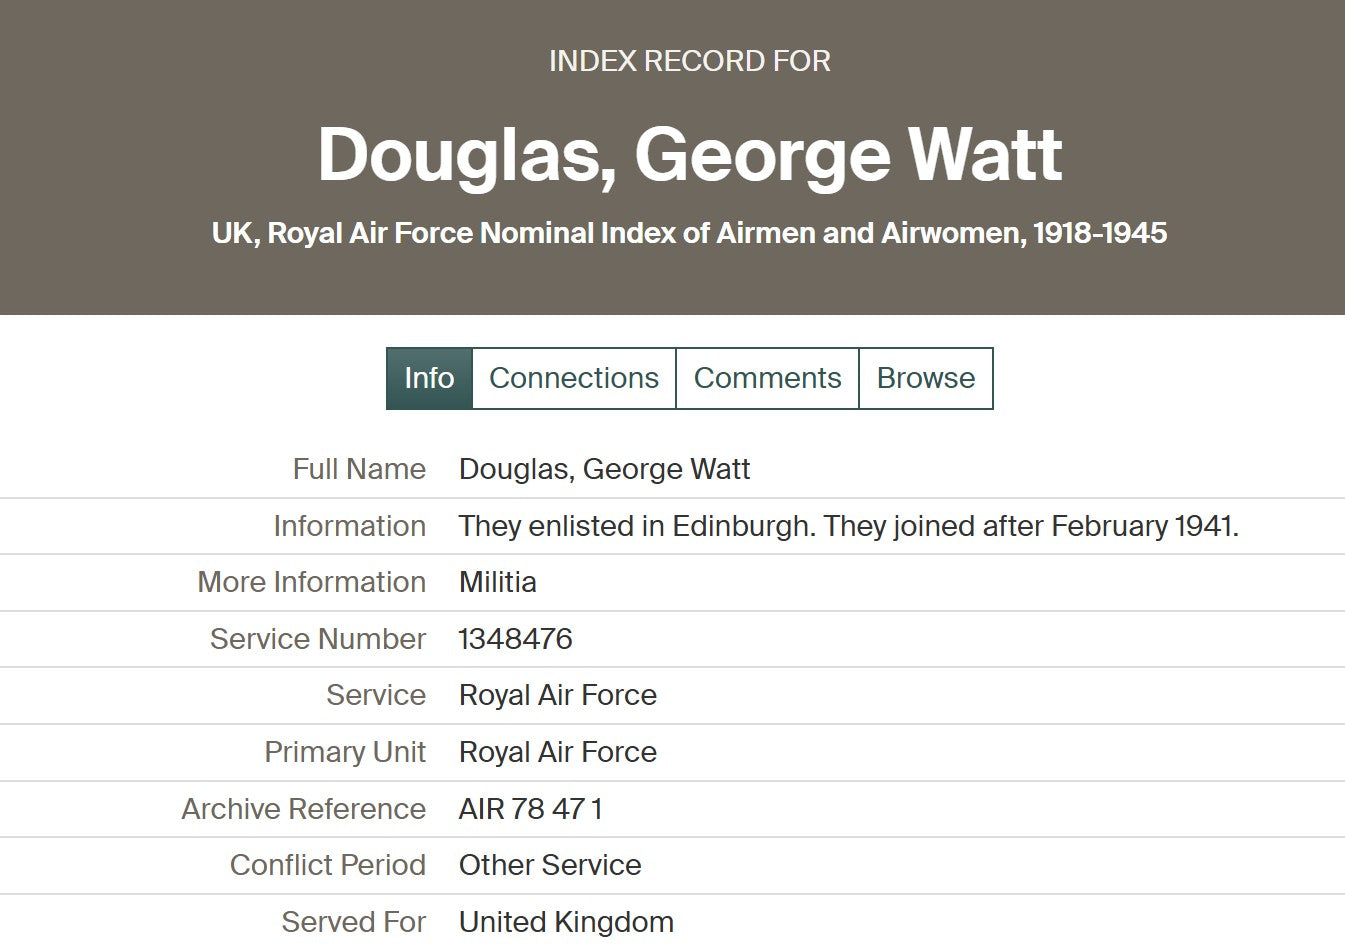Viewport: 1345px width, 947px height.
Task: Click 'Royal Air Force' in the Primary Unit row
Action: coord(558,752)
